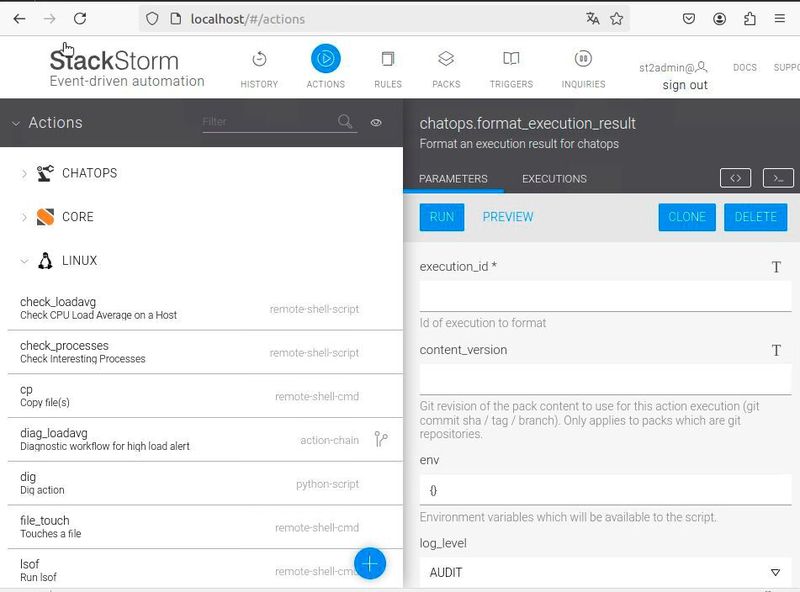Click the CORE pack orange icon
Image resolution: width=800 pixels, height=592 pixels.
coord(45,217)
